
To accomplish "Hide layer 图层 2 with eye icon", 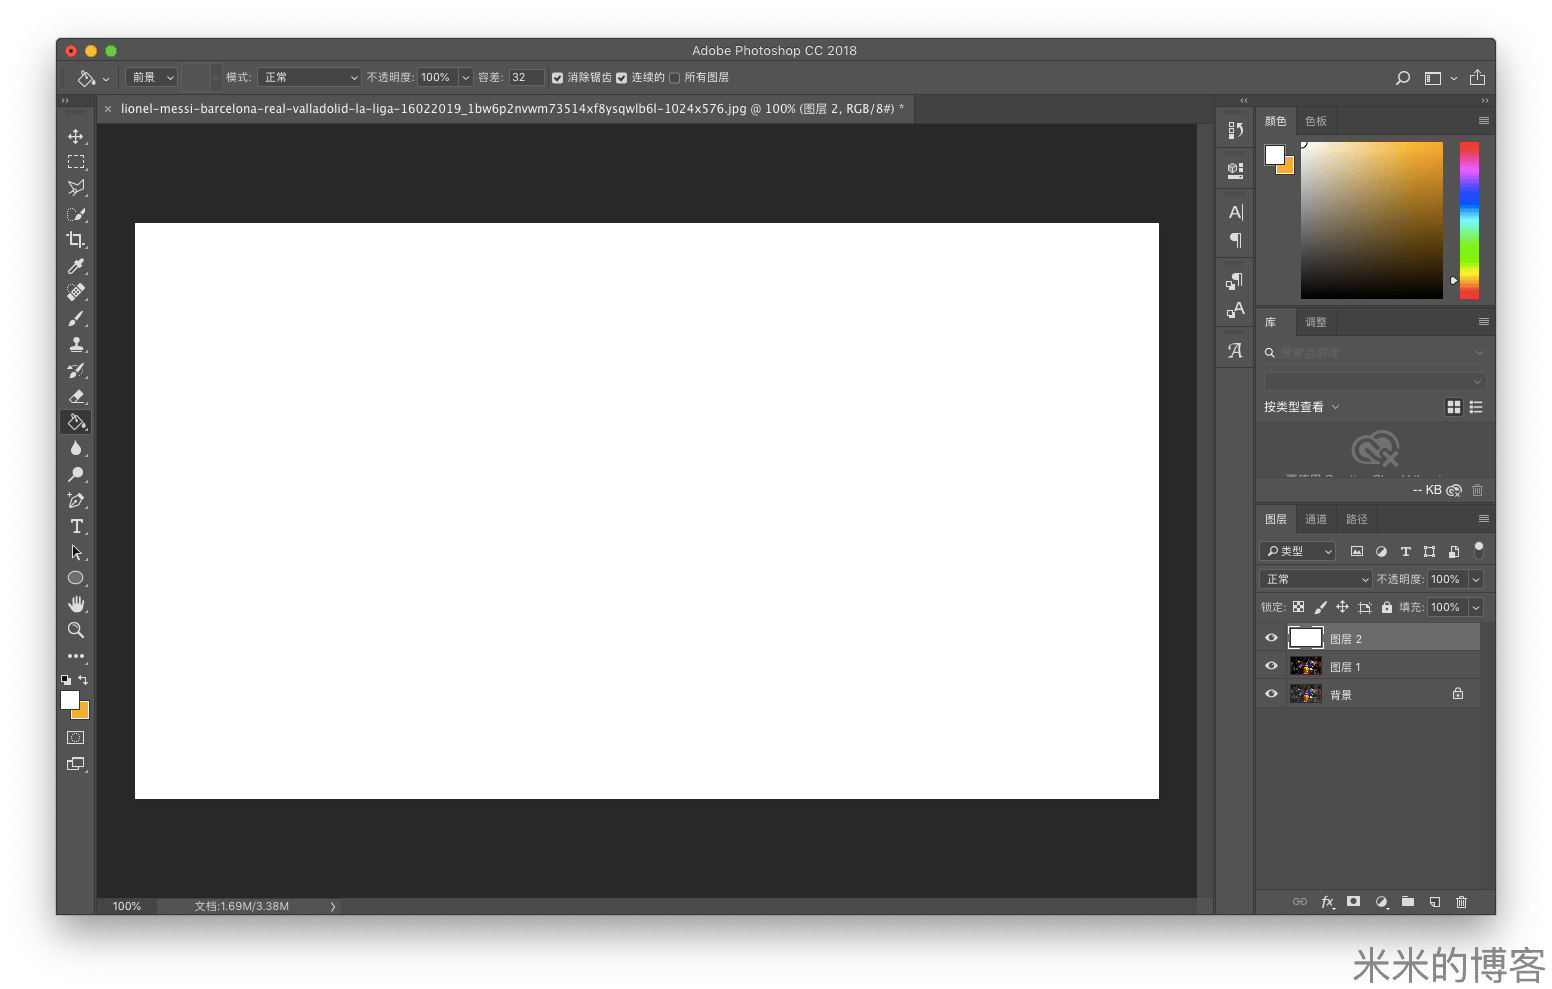I will [x=1271, y=638].
